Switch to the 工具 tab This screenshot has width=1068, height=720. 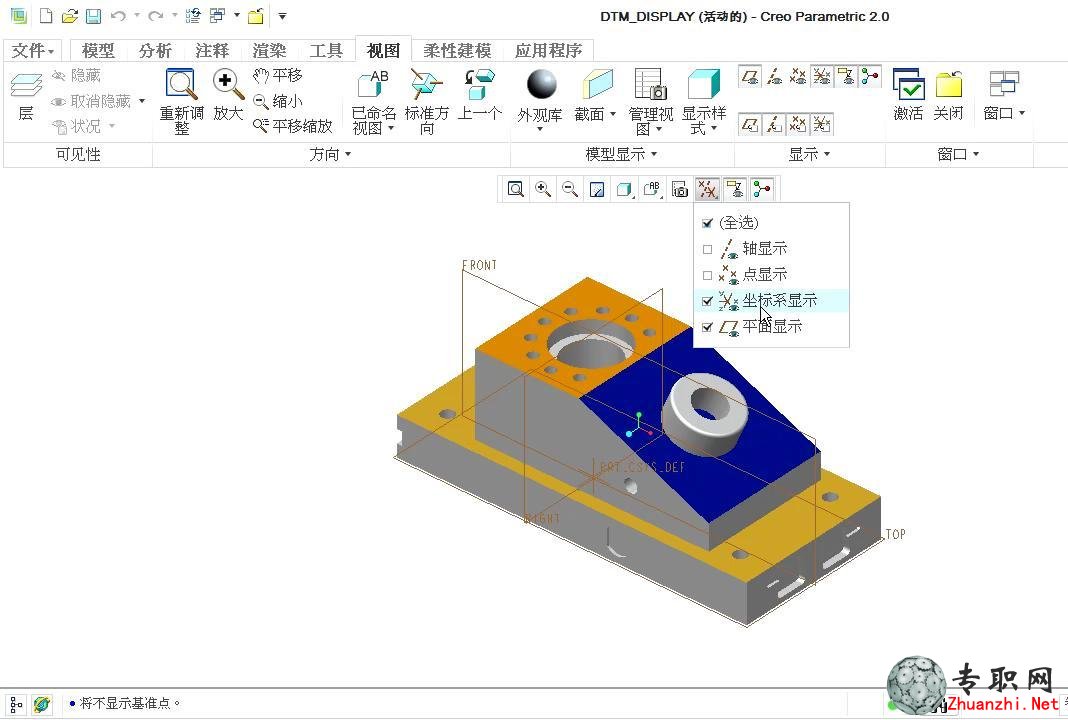[x=326, y=50]
